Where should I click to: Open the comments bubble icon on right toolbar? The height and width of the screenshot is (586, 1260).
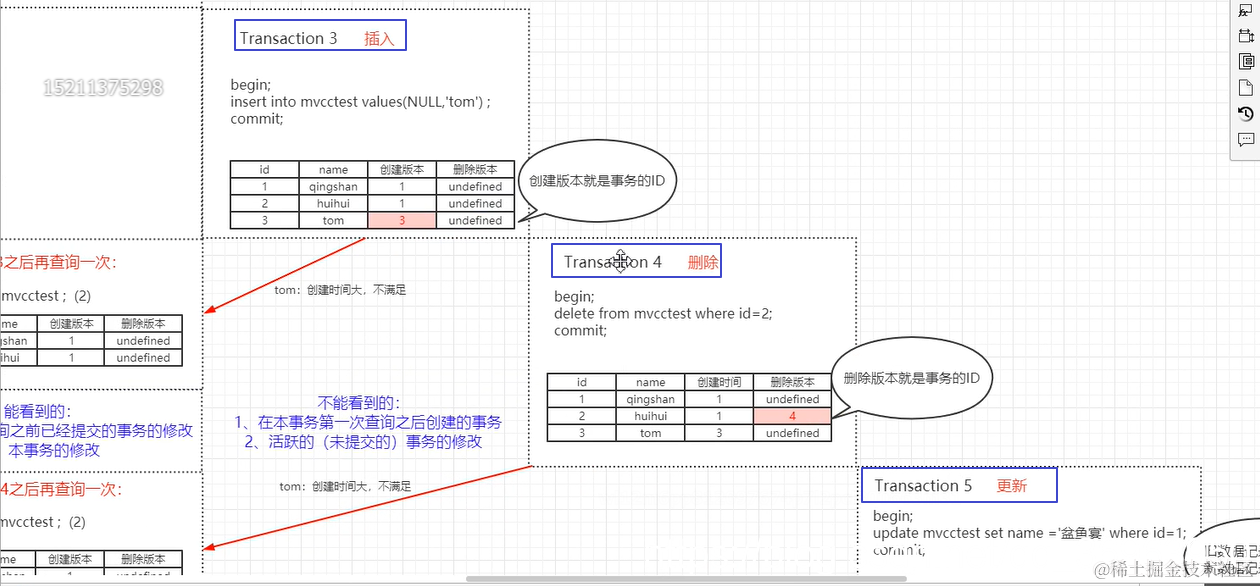click(x=1246, y=139)
